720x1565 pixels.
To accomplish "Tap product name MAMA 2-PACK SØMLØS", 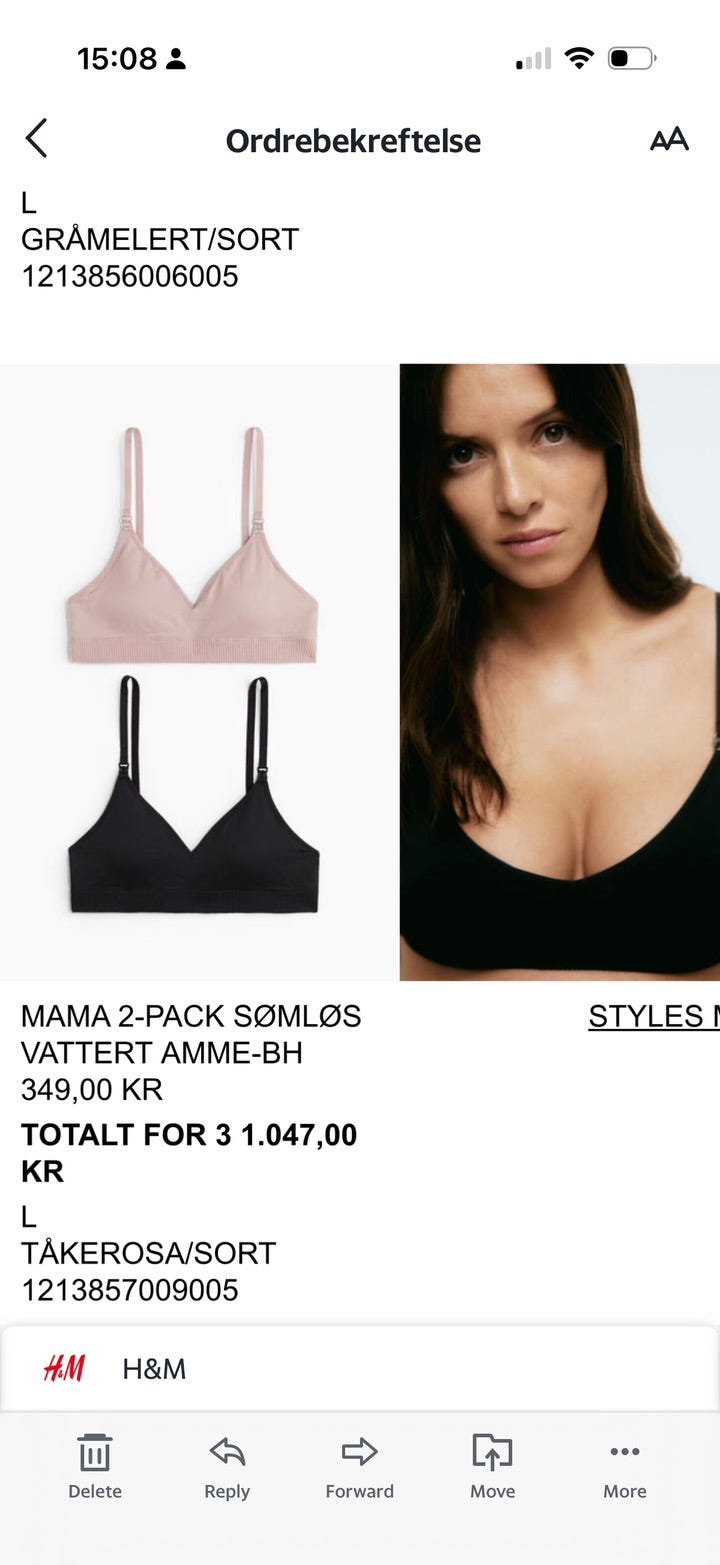I will [x=191, y=1016].
